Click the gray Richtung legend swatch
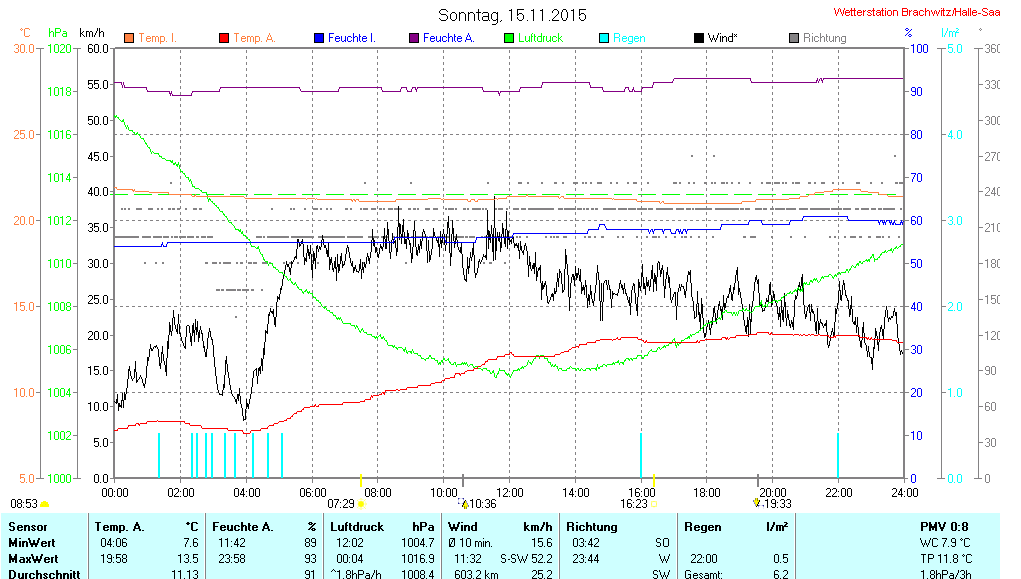The image size is (1021, 579). pyautogui.click(x=794, y=38)
